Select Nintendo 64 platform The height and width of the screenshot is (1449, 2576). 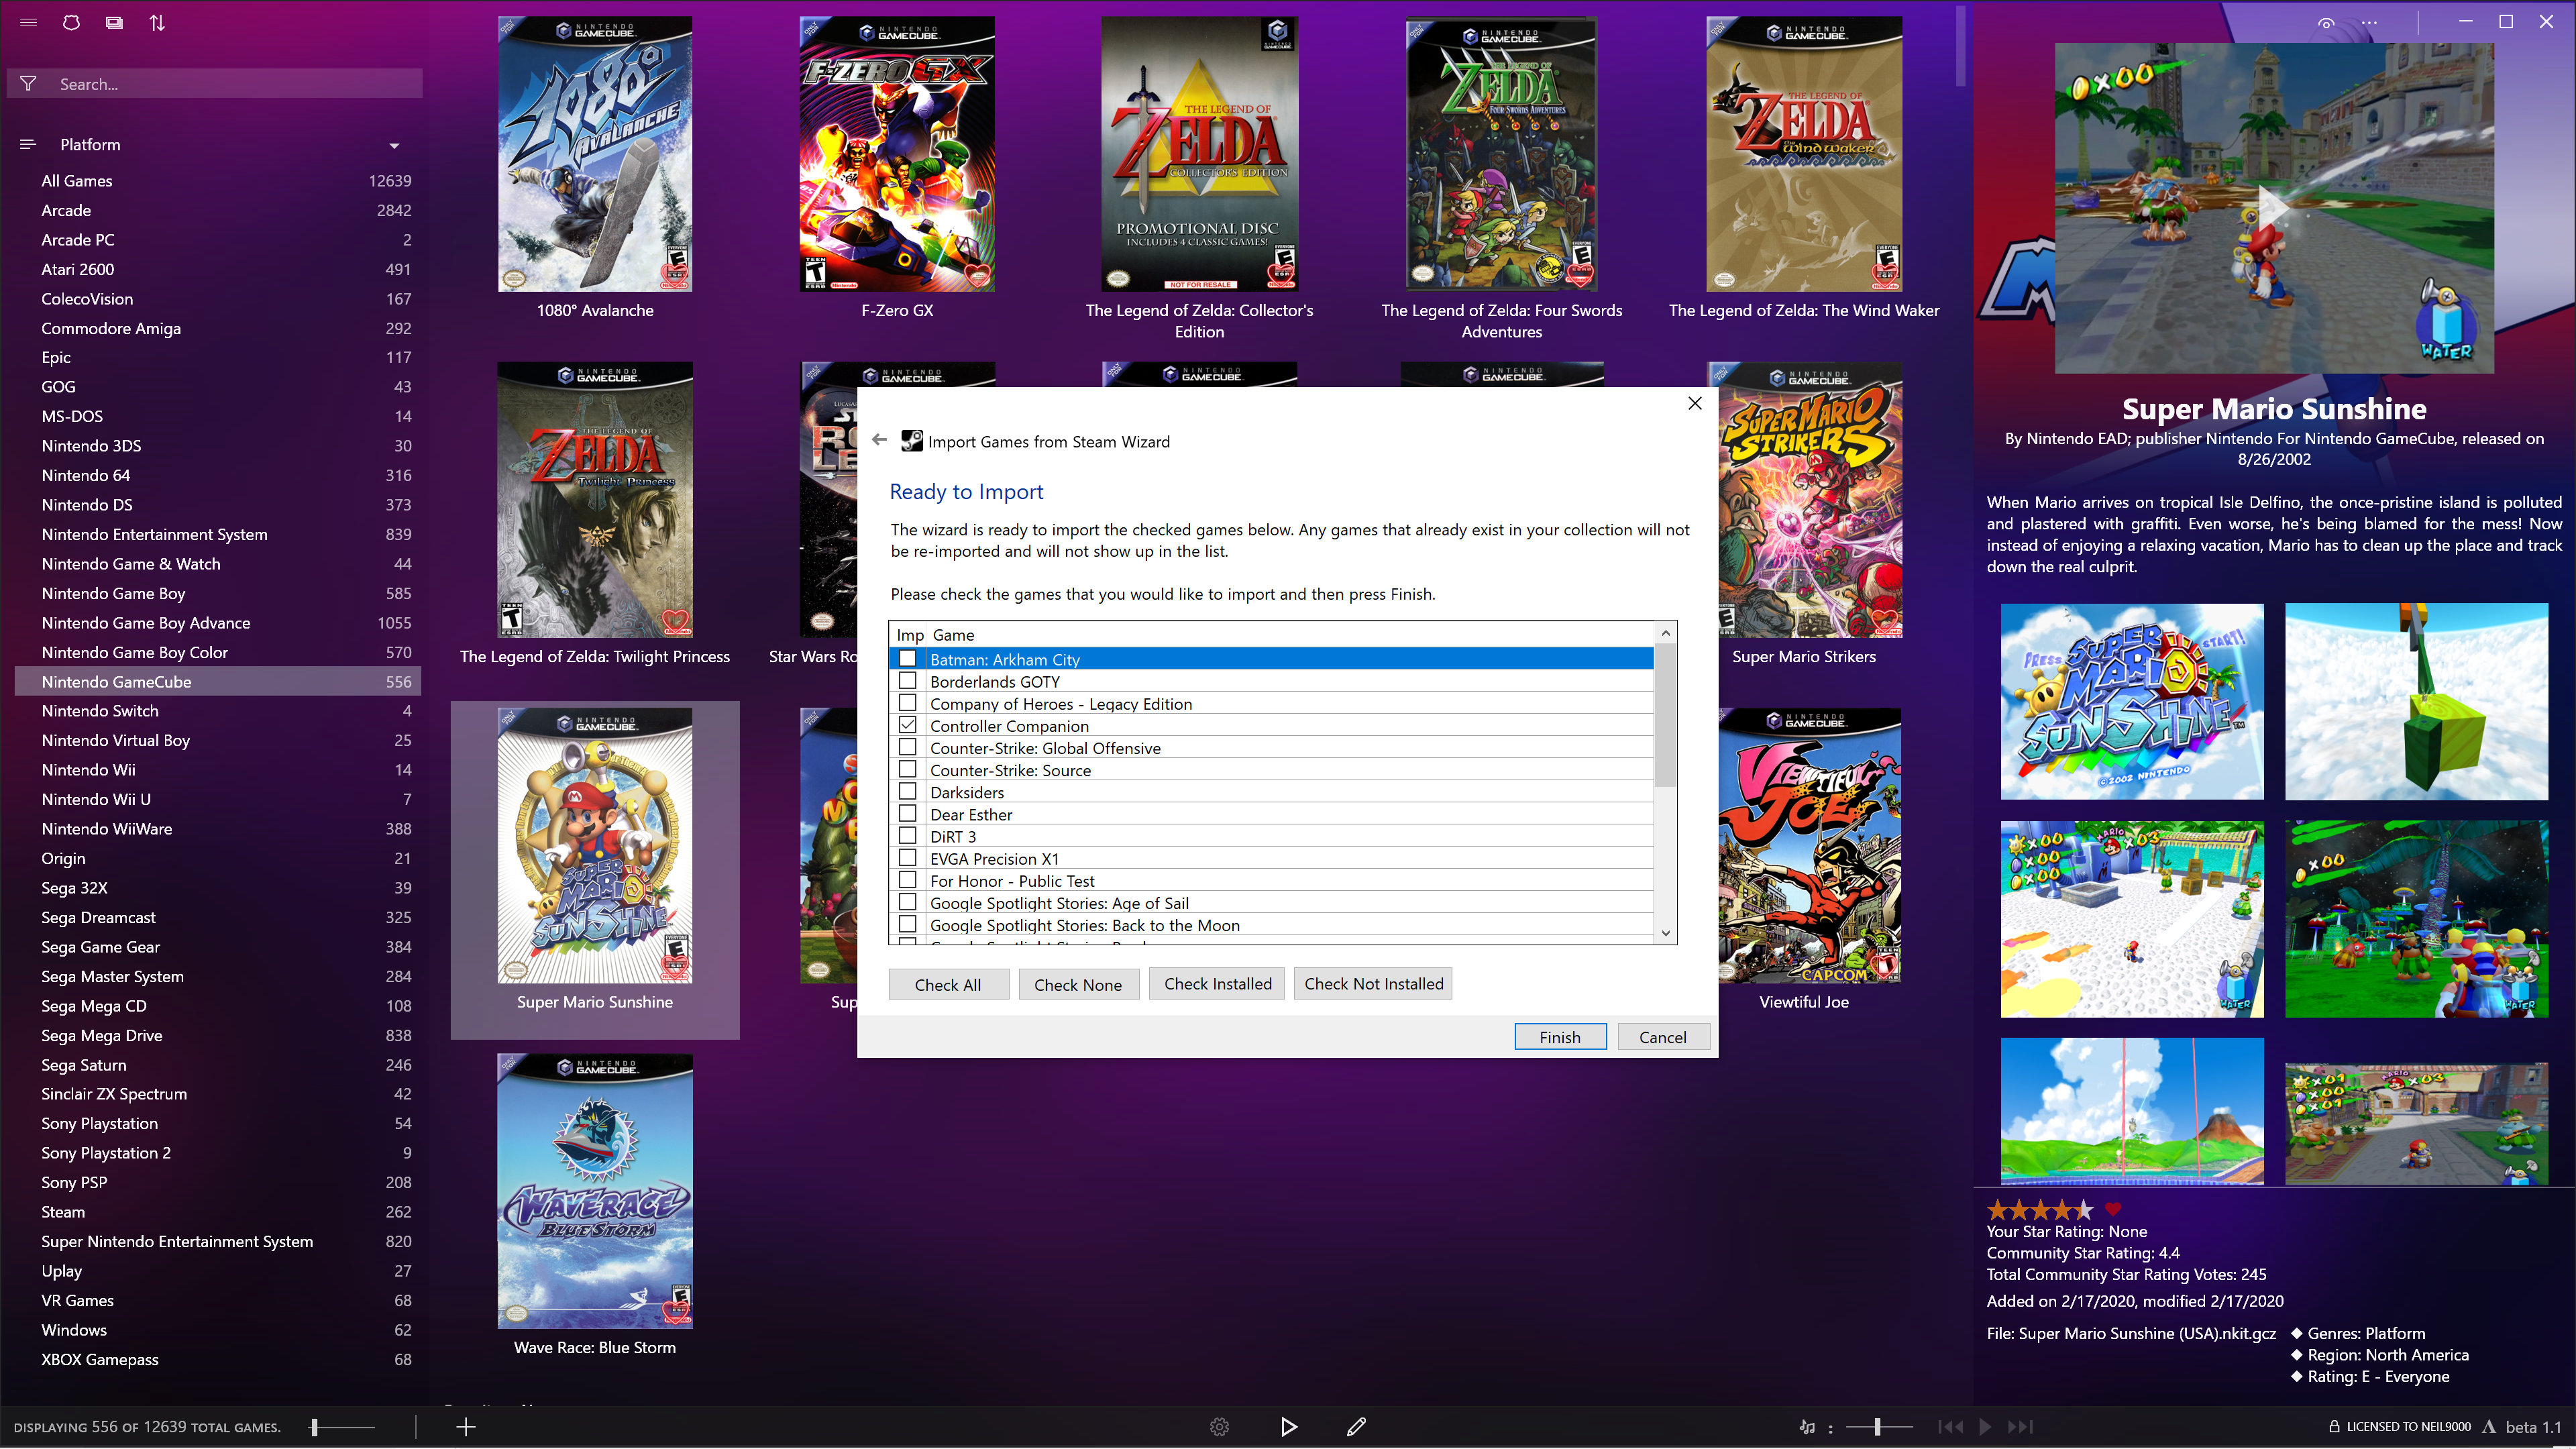[x=218, y=475]
